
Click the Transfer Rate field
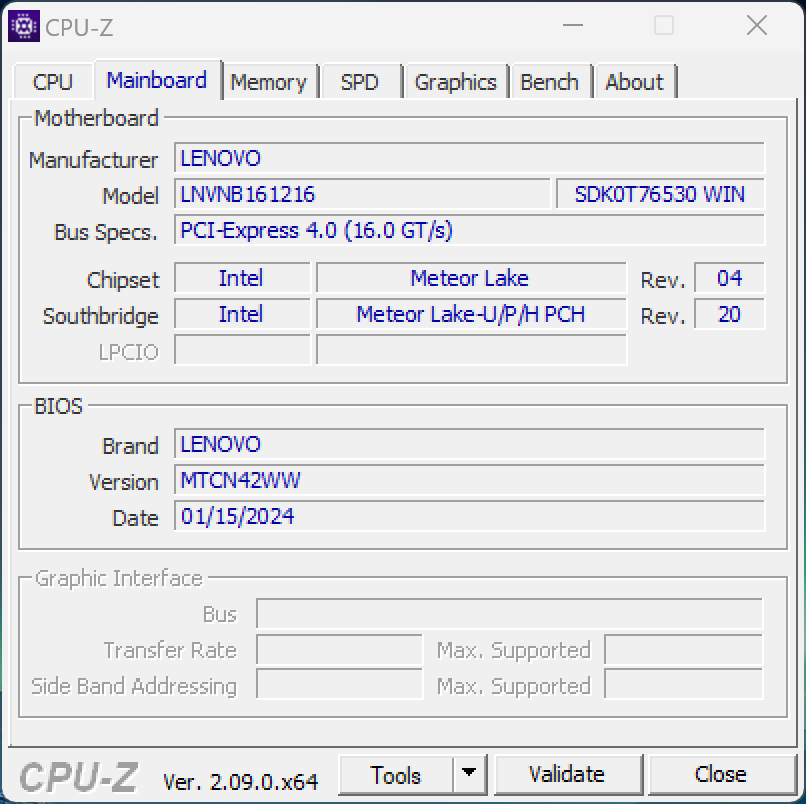pyautogui.click(x=339, y=649)
